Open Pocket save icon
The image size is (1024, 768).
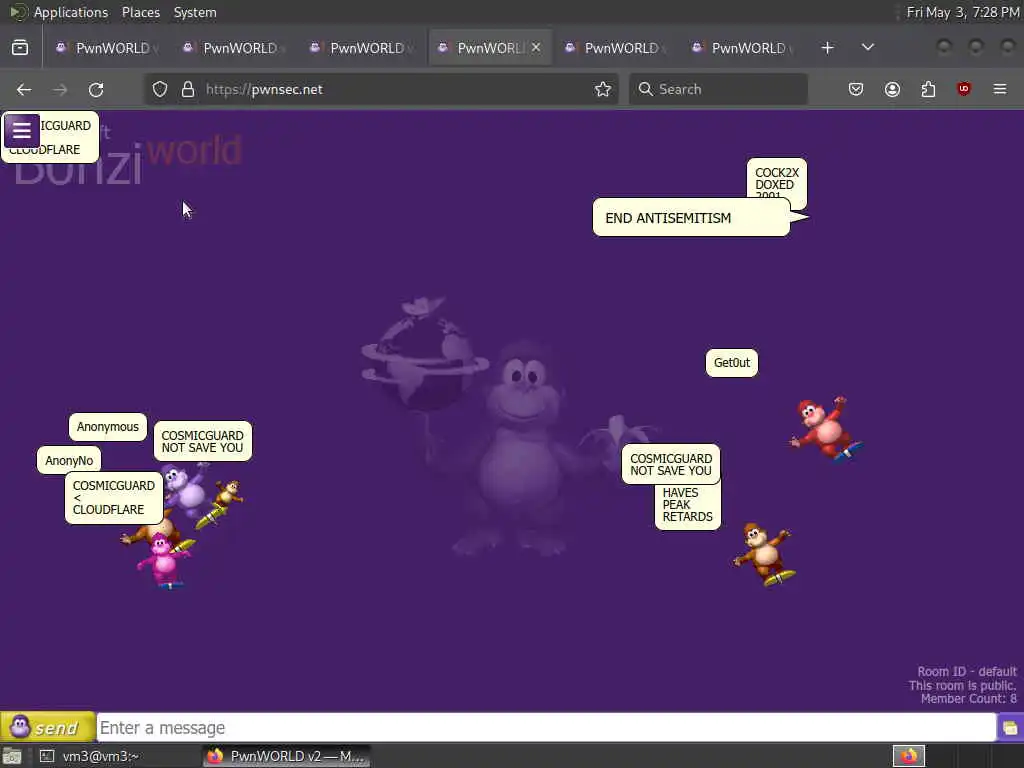(x=856, y=89)
